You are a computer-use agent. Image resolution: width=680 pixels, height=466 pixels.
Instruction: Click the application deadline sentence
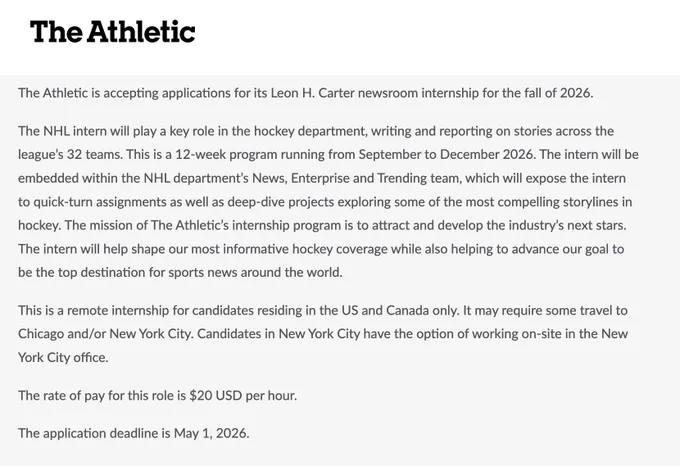point(134,433)
